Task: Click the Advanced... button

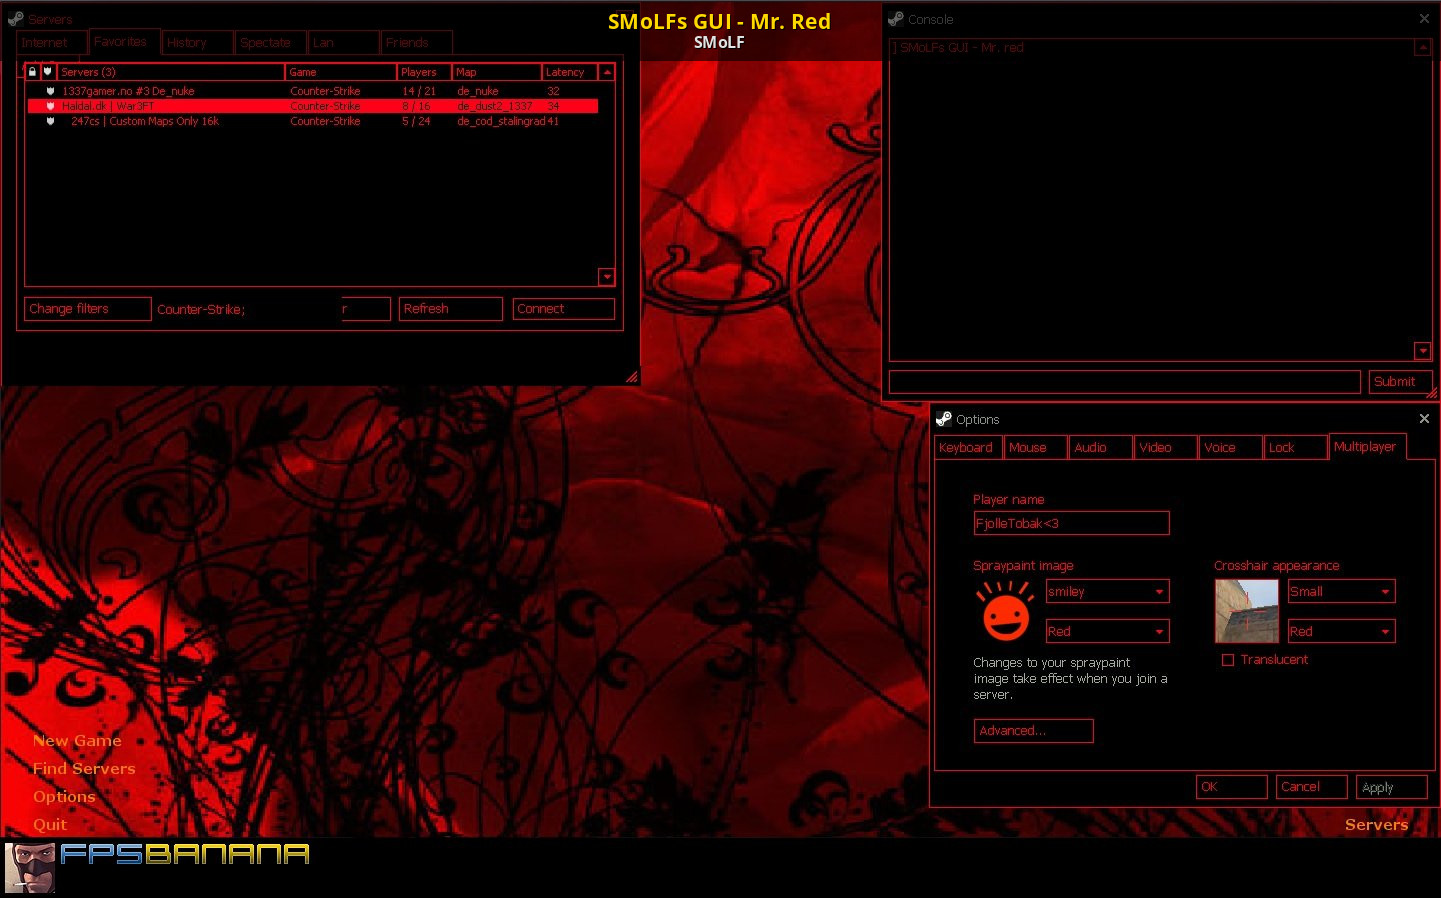Action: point(1033,731)
